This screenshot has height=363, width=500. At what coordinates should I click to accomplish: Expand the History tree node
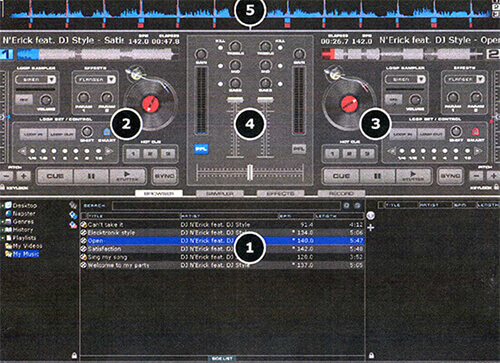3,230
